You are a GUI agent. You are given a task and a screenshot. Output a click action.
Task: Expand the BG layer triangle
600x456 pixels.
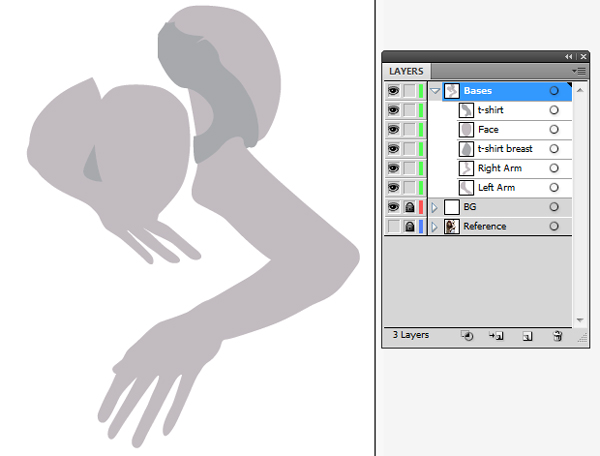434,207
